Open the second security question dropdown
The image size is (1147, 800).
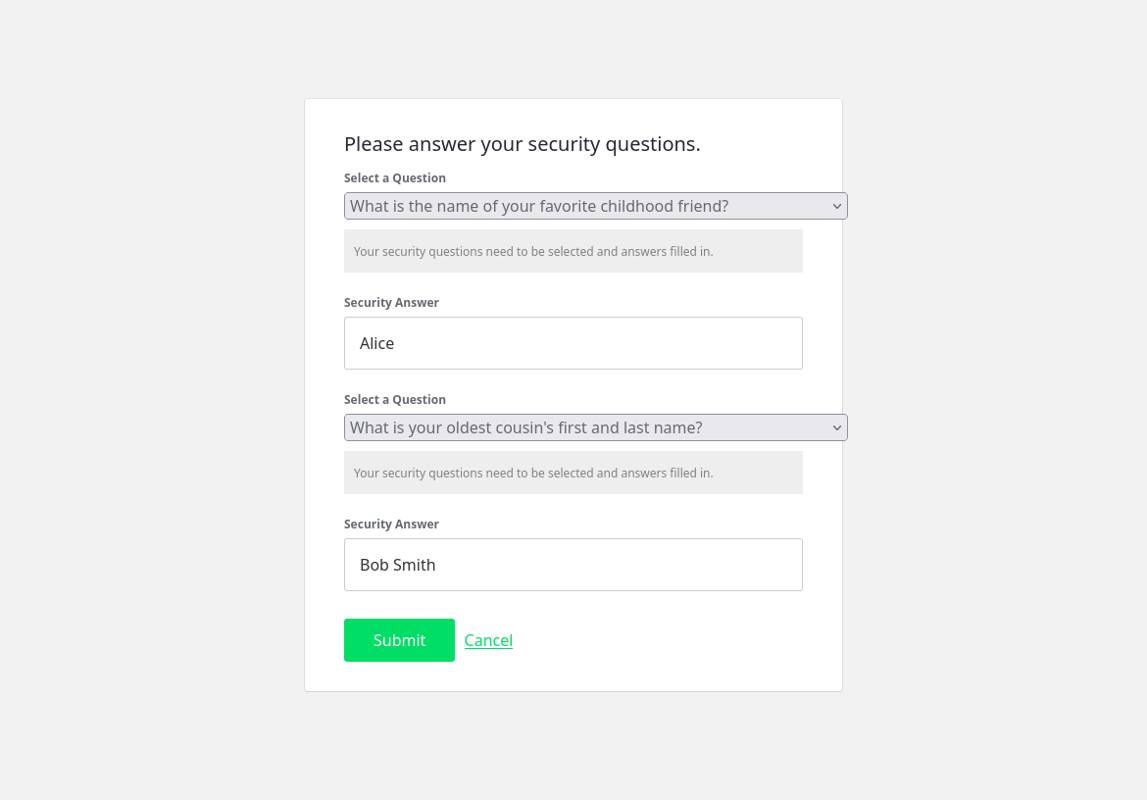(x=595, y=427)
